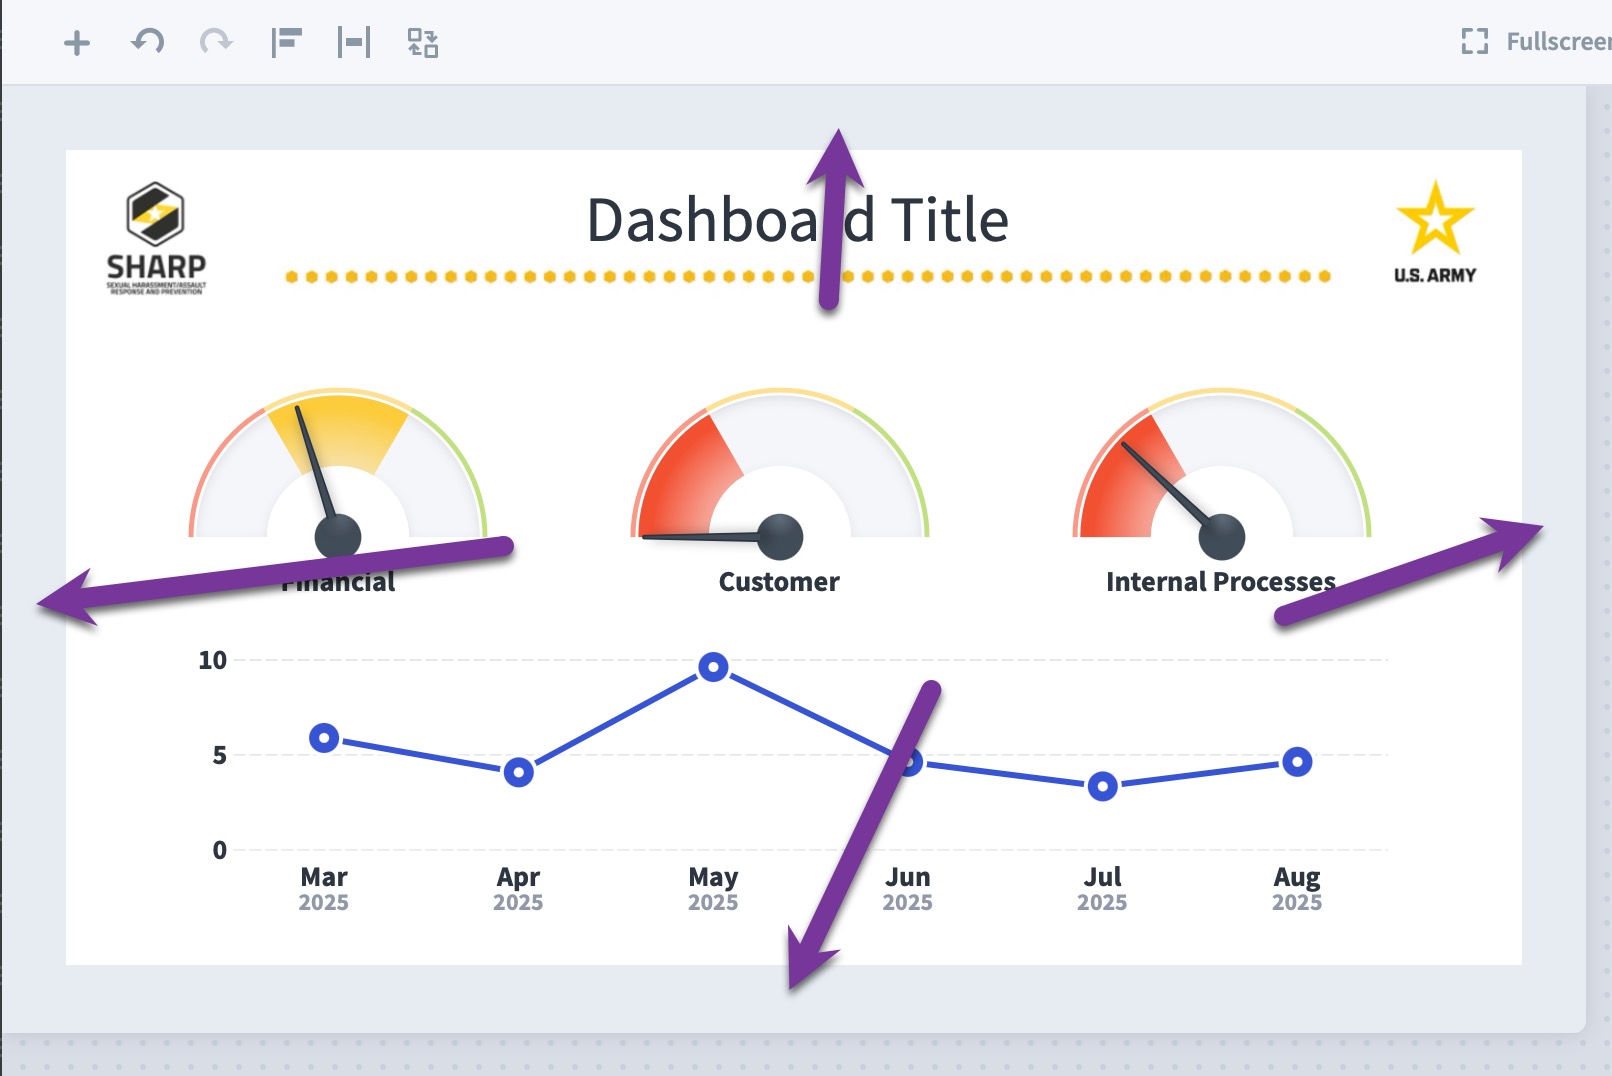This screenshot has height=1076, width=1612.
Task: Click the Aug 2025 data point
Action: [x=1297, y=762]
